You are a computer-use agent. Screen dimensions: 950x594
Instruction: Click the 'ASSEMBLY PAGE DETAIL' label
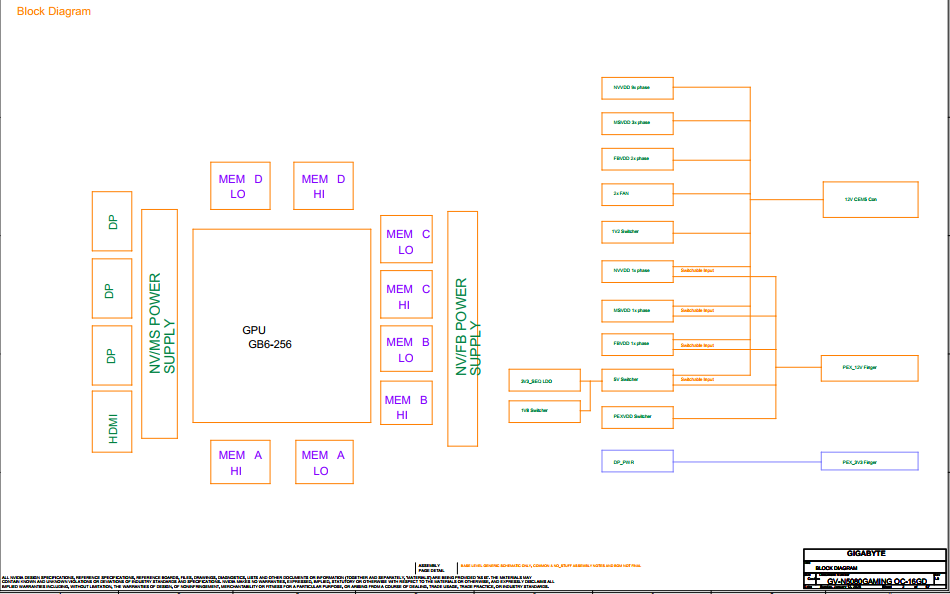(431, 568)
